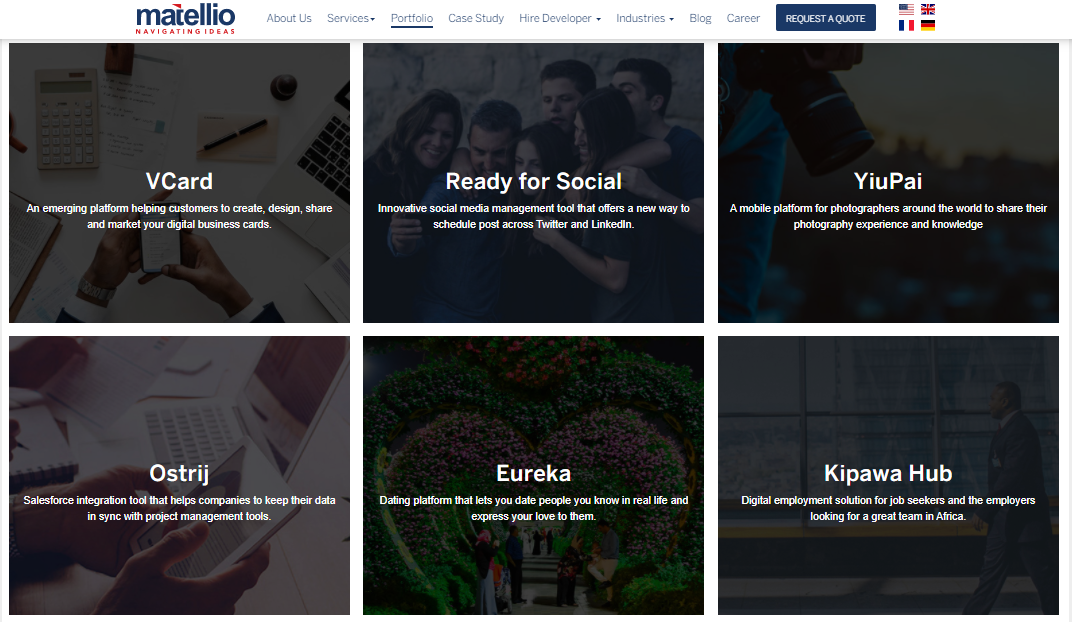Open the VCard portfolio item

179,182
